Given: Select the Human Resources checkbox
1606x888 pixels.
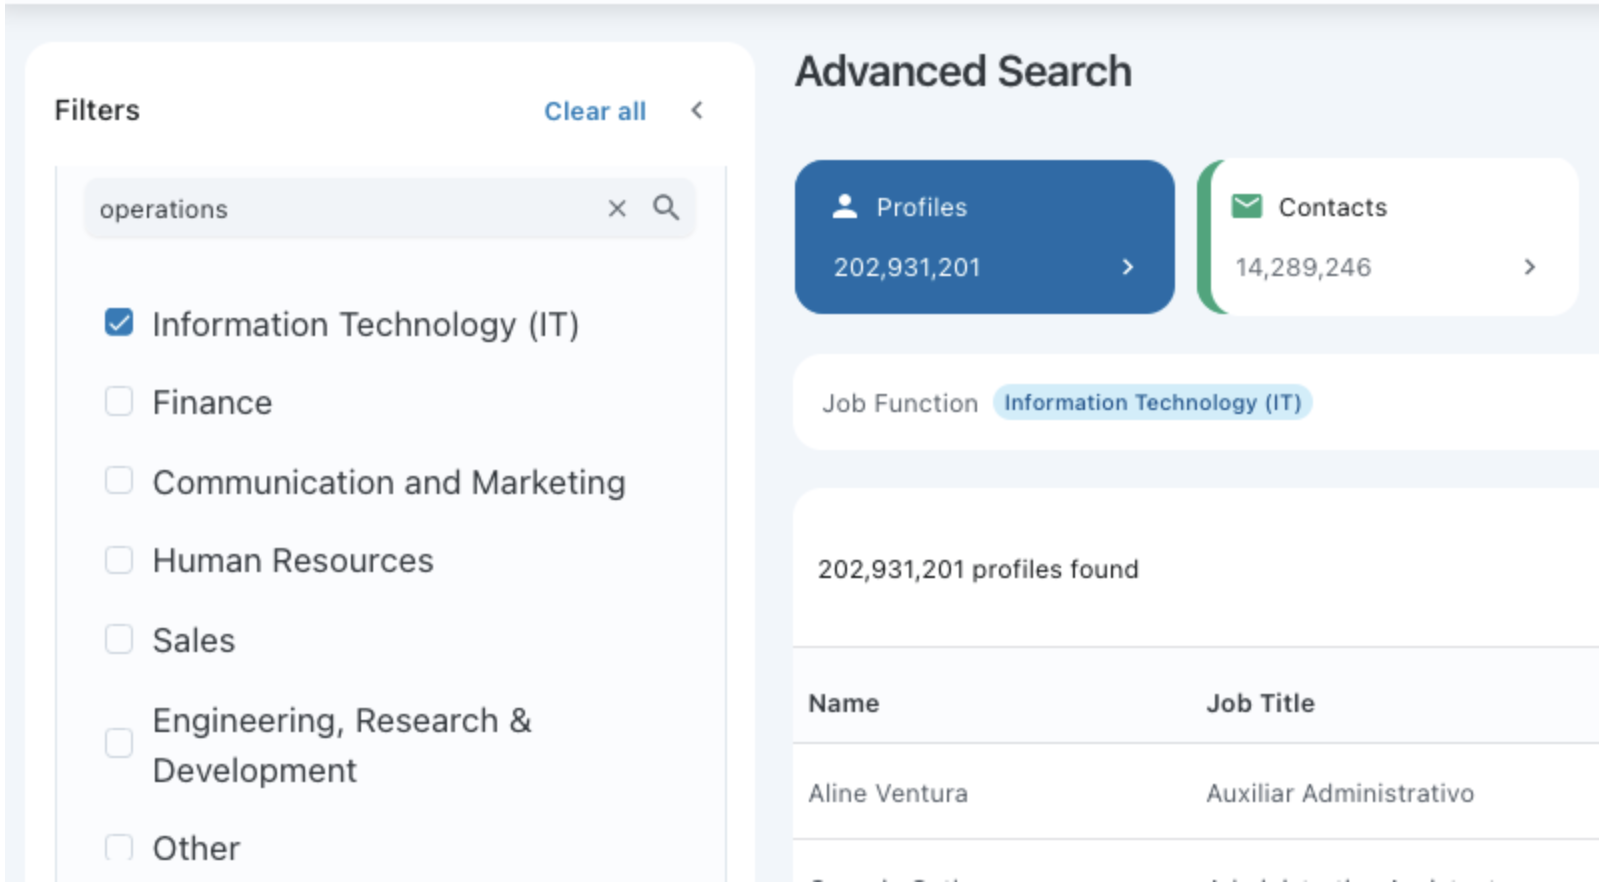Looking at the screenshot, I should pos(119,559).
